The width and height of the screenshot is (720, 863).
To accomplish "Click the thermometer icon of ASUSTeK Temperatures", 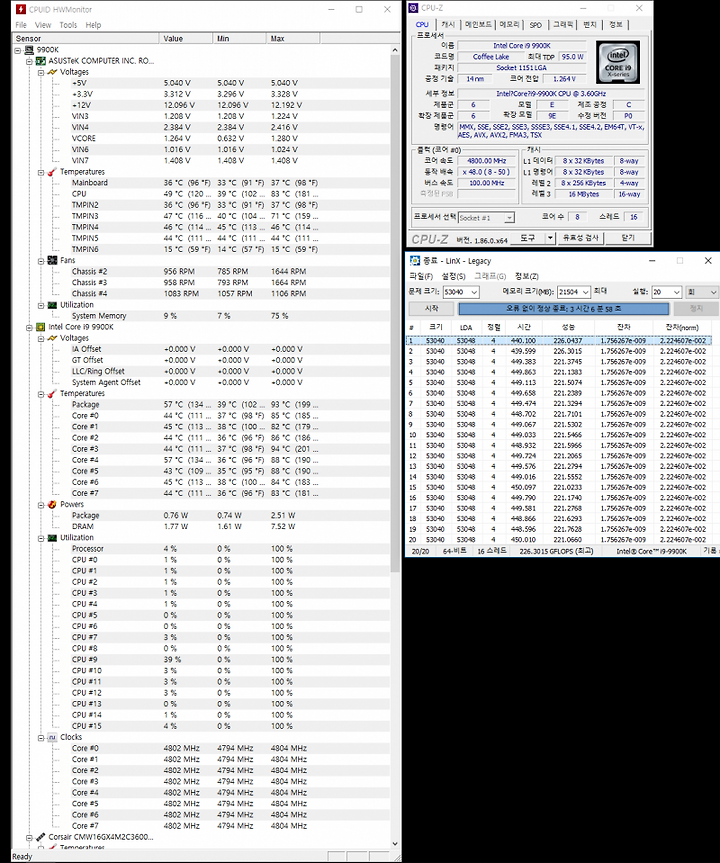I will point(52,172).
